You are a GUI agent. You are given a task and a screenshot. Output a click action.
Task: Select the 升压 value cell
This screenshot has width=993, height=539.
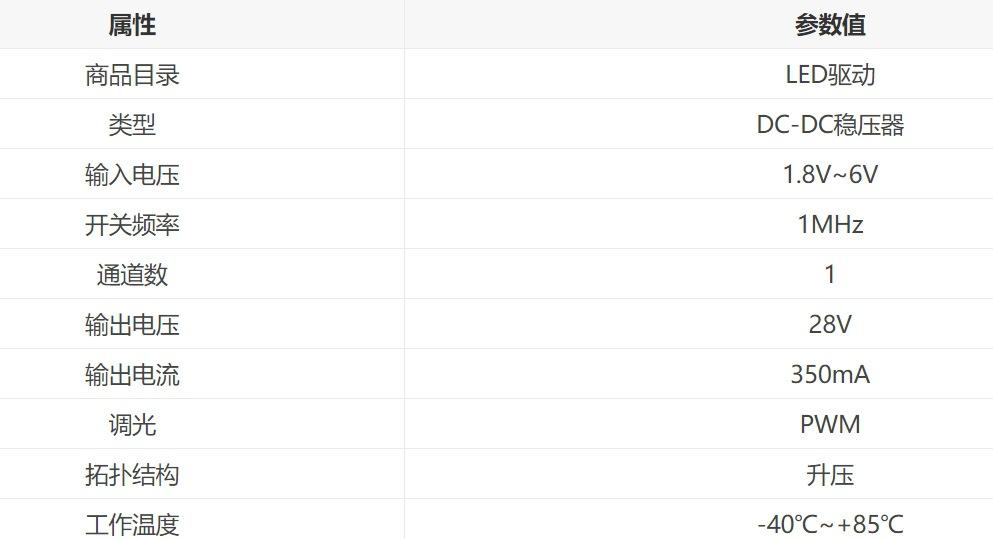pyautogui.click(x=829, y=475)
